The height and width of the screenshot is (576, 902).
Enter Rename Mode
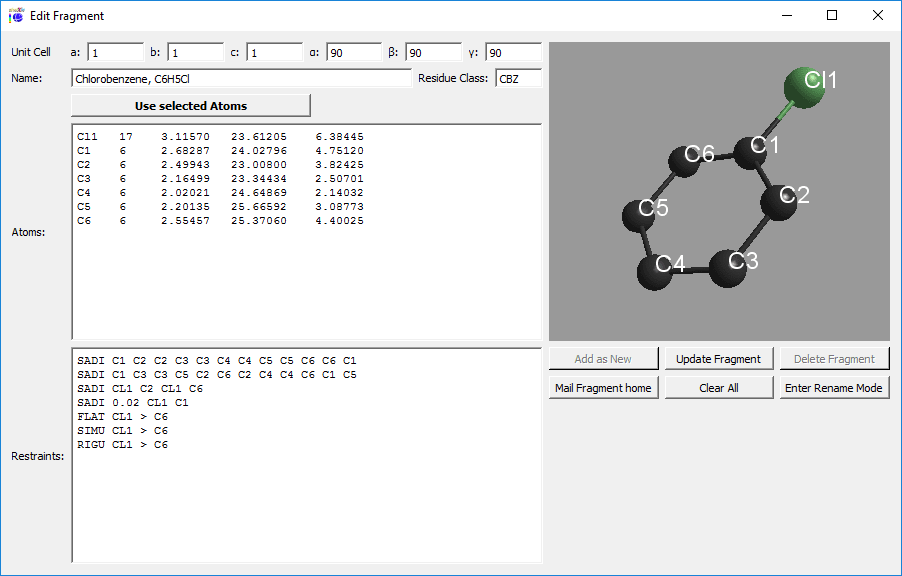coord(834,386)
